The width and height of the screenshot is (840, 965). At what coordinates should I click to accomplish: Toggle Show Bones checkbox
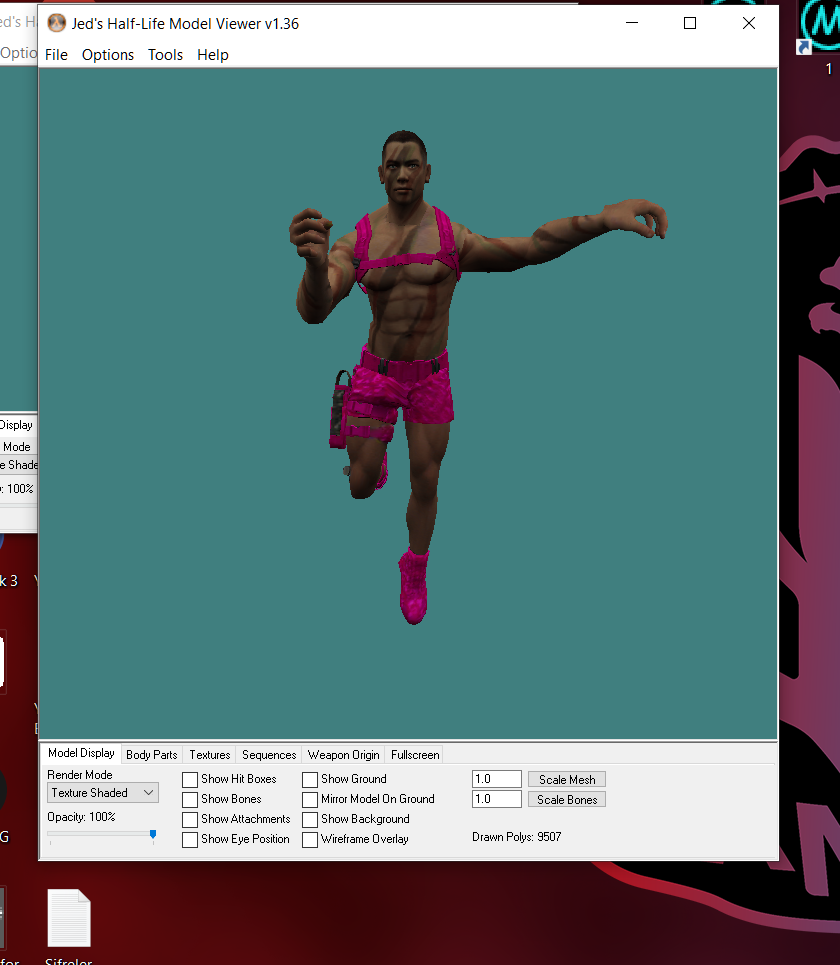click(190, 799)
